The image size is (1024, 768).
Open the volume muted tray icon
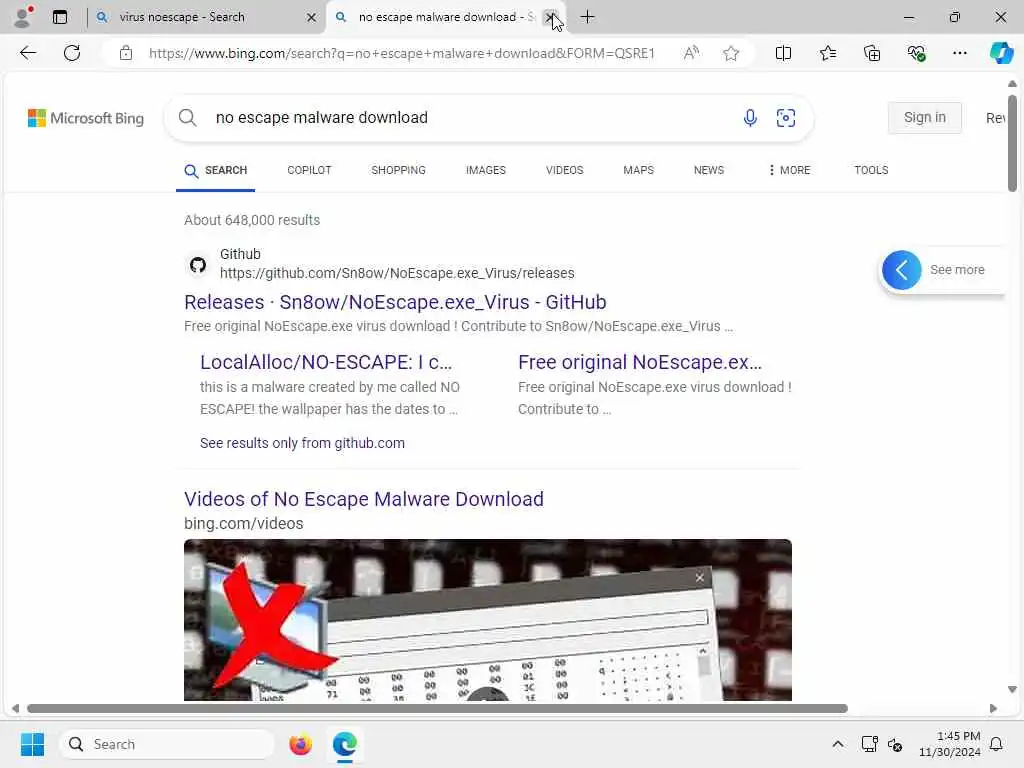pos(895,744)
